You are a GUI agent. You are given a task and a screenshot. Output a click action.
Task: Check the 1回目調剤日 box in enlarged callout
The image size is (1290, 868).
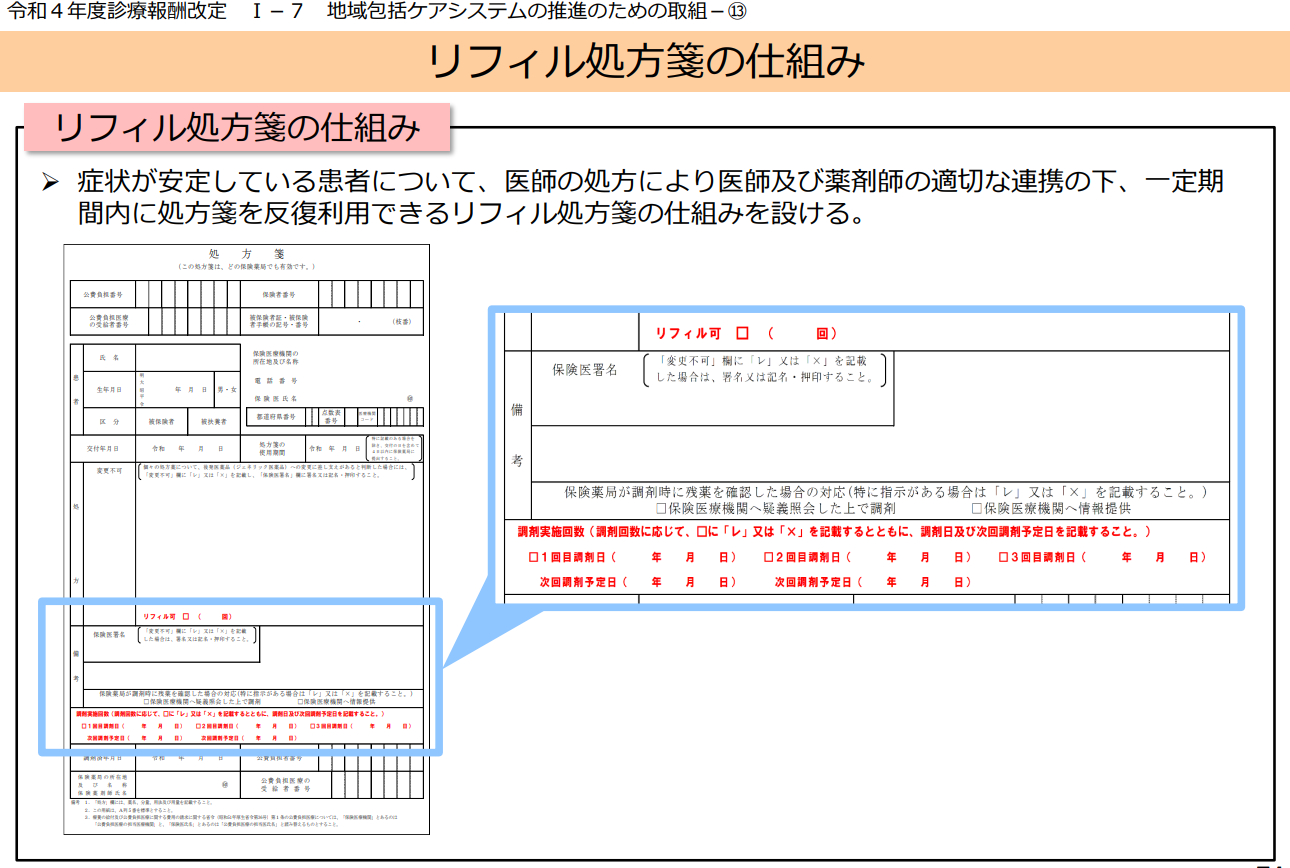tap(534, 557)
